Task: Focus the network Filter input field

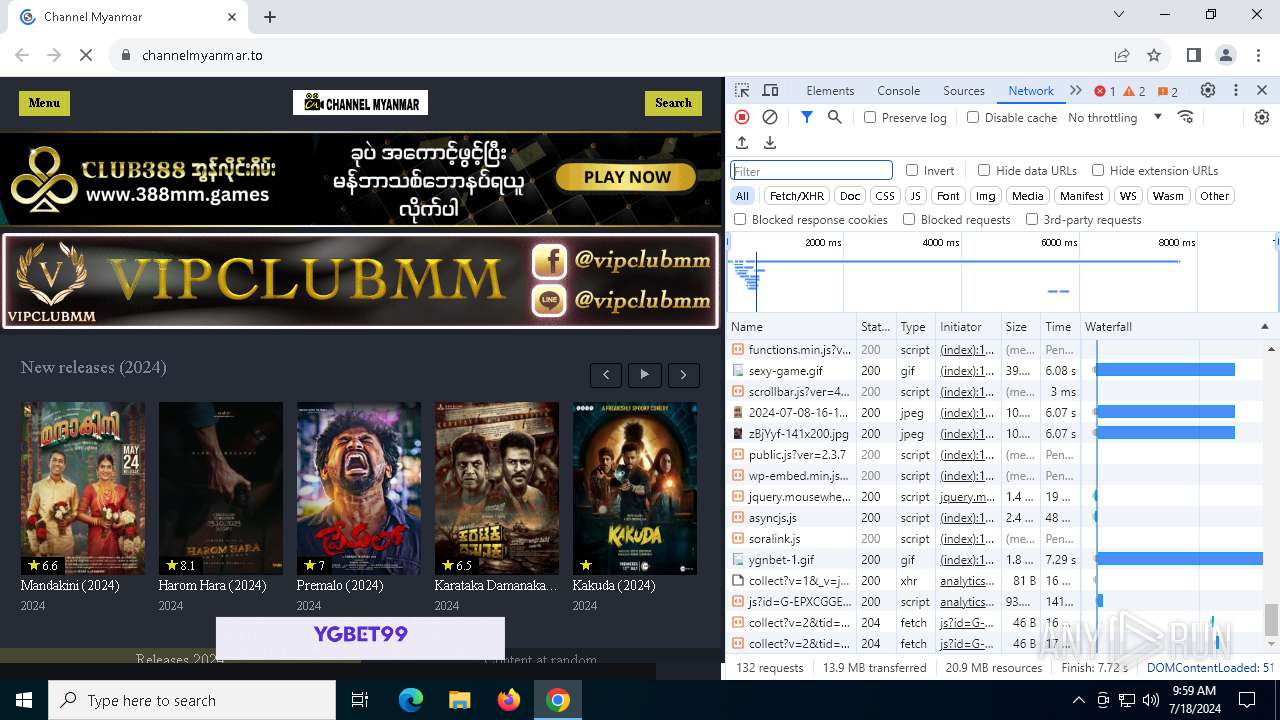Action: click(x=811, y=171)
